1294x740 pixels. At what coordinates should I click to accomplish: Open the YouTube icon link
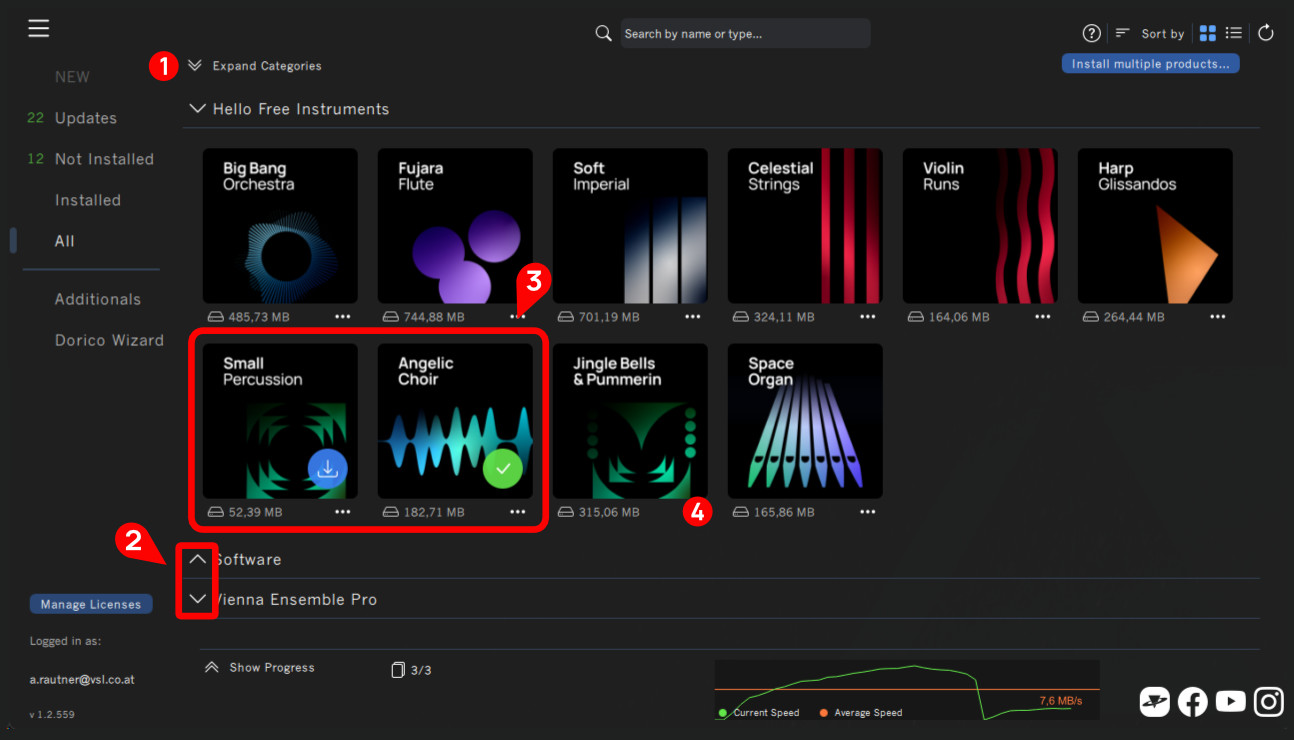coord(1230,702)
